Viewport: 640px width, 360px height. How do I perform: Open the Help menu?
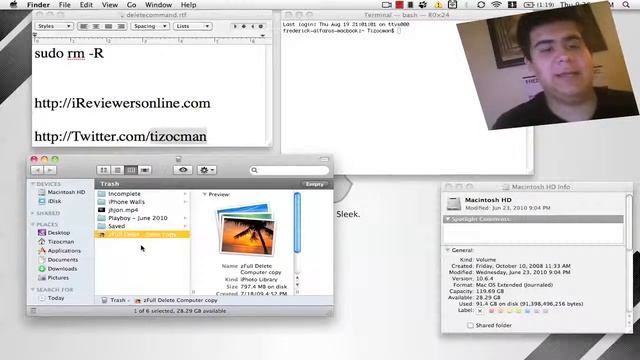(x=188, y=5)
